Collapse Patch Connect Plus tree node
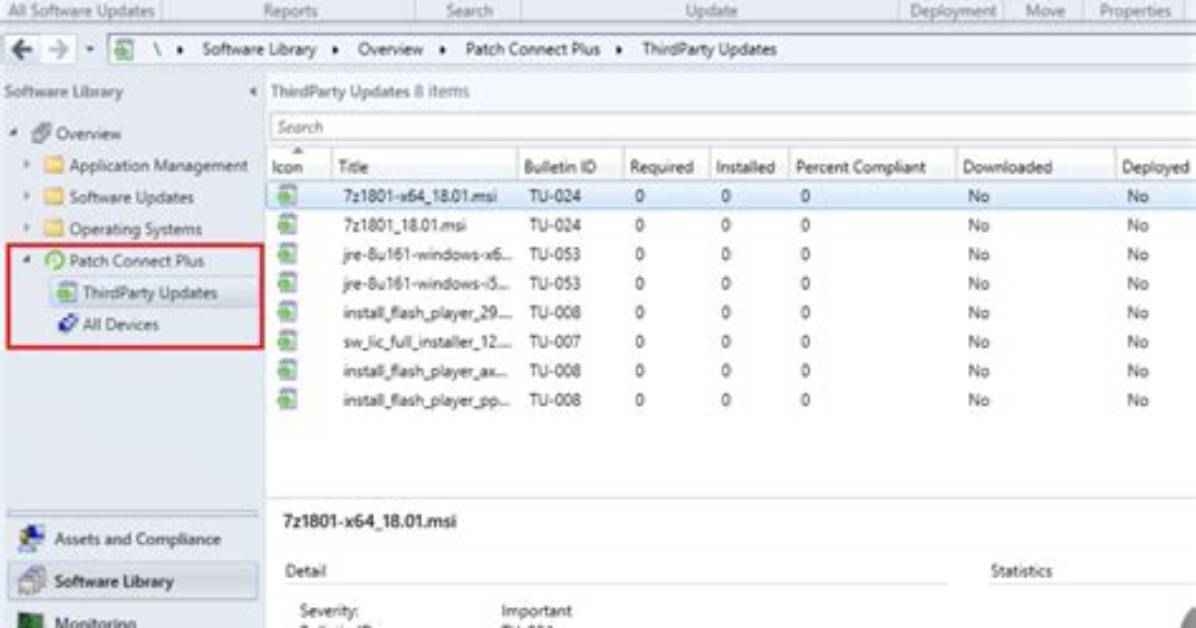 (27, 260)
